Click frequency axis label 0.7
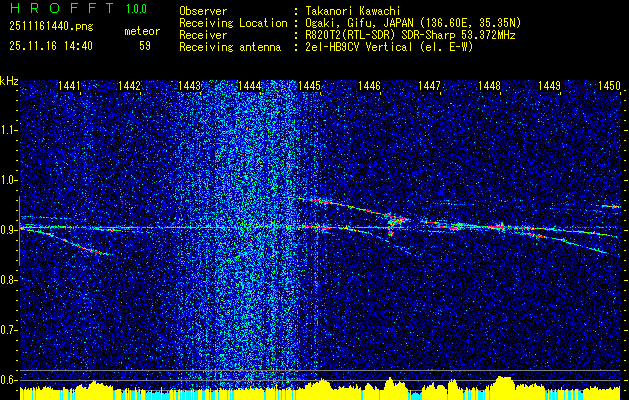 (8, 330)
